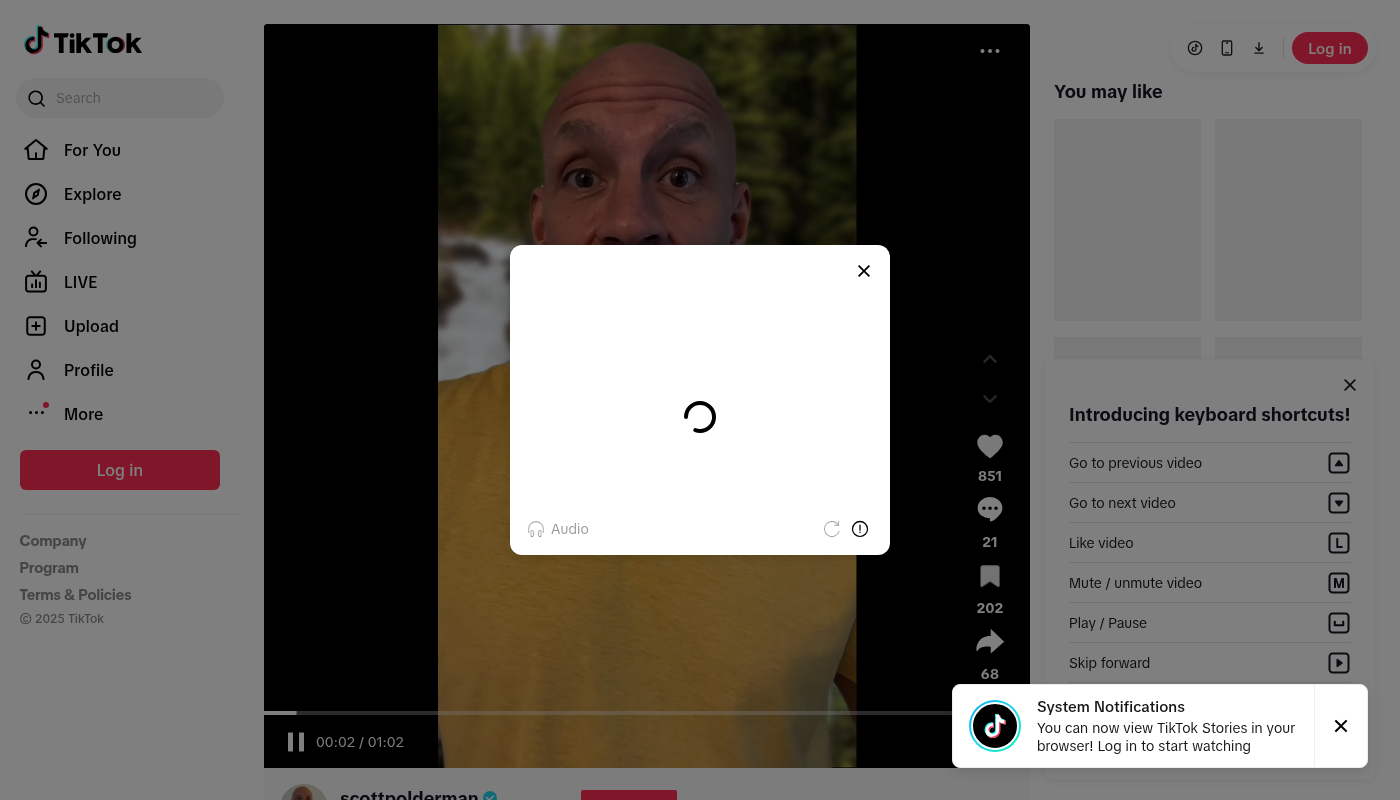Screen dimensions: 1400x800
Task: Click the Search input field
Action: click(x=130, y=98)
